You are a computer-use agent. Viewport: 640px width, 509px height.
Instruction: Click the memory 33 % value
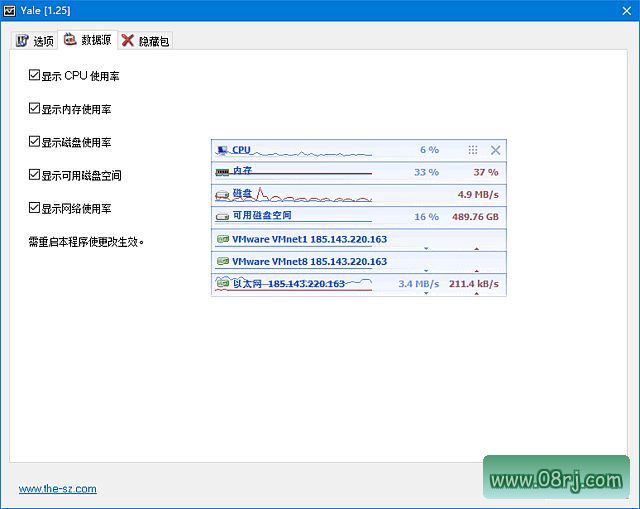427,172
